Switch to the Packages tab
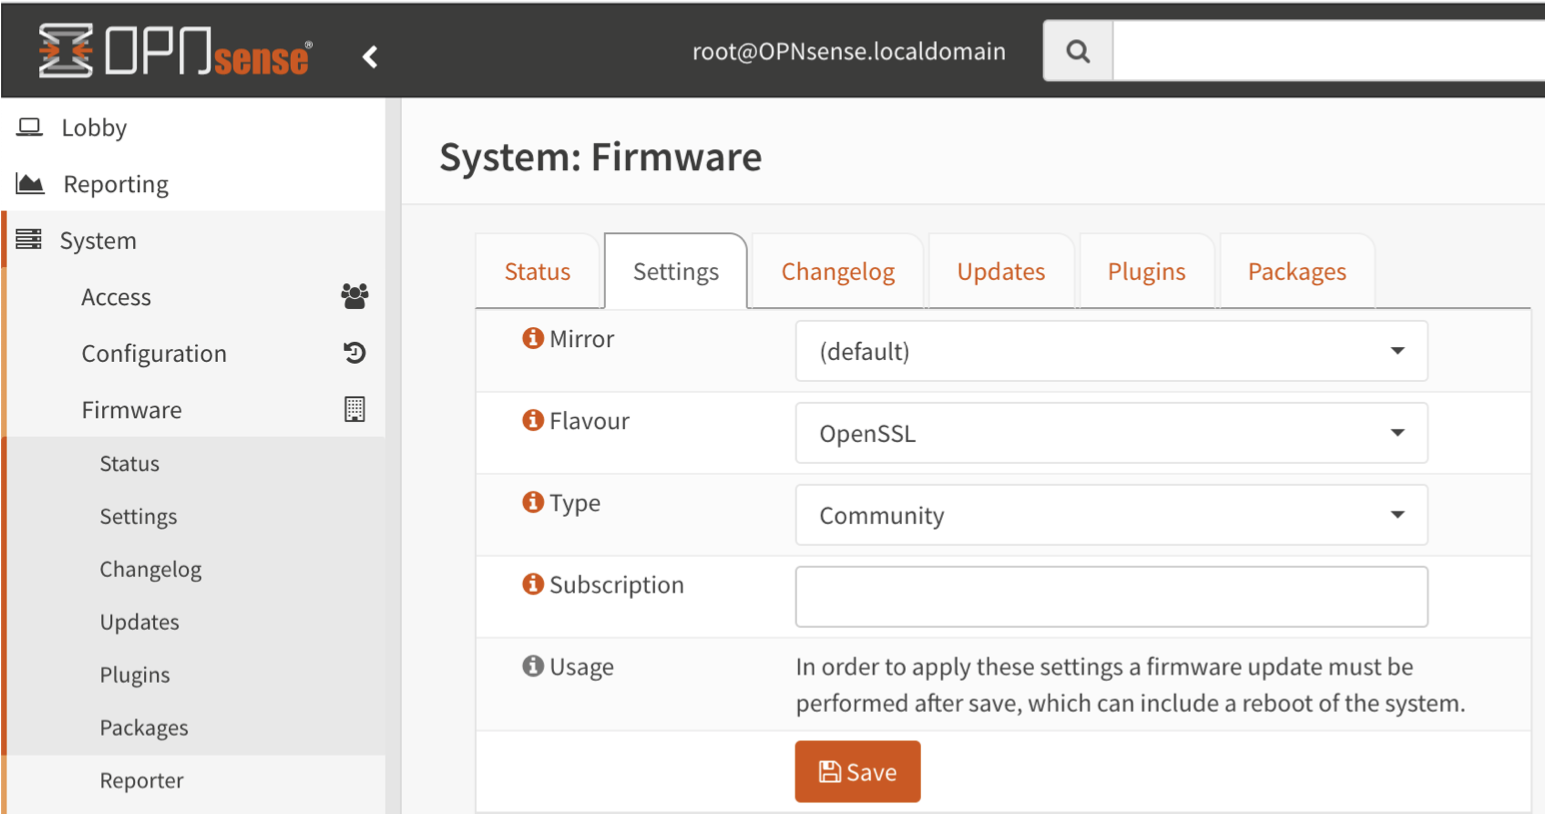This screenshot has height=818, width=1550. [1296, 272]
